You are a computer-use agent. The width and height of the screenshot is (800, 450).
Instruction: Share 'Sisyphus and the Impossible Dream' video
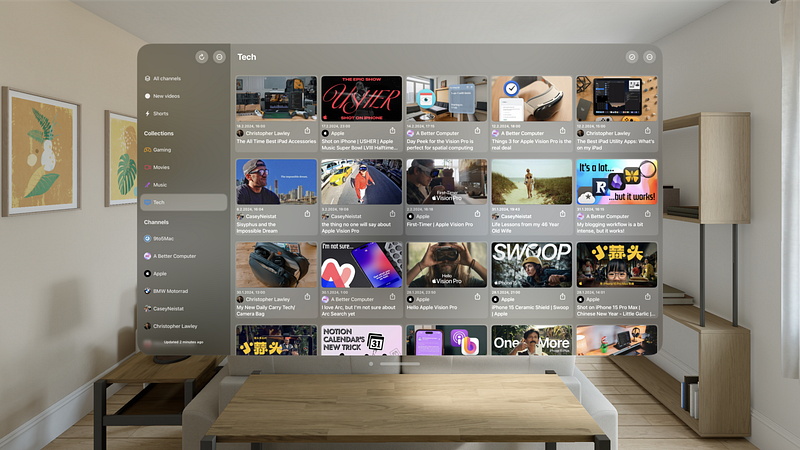307,214
